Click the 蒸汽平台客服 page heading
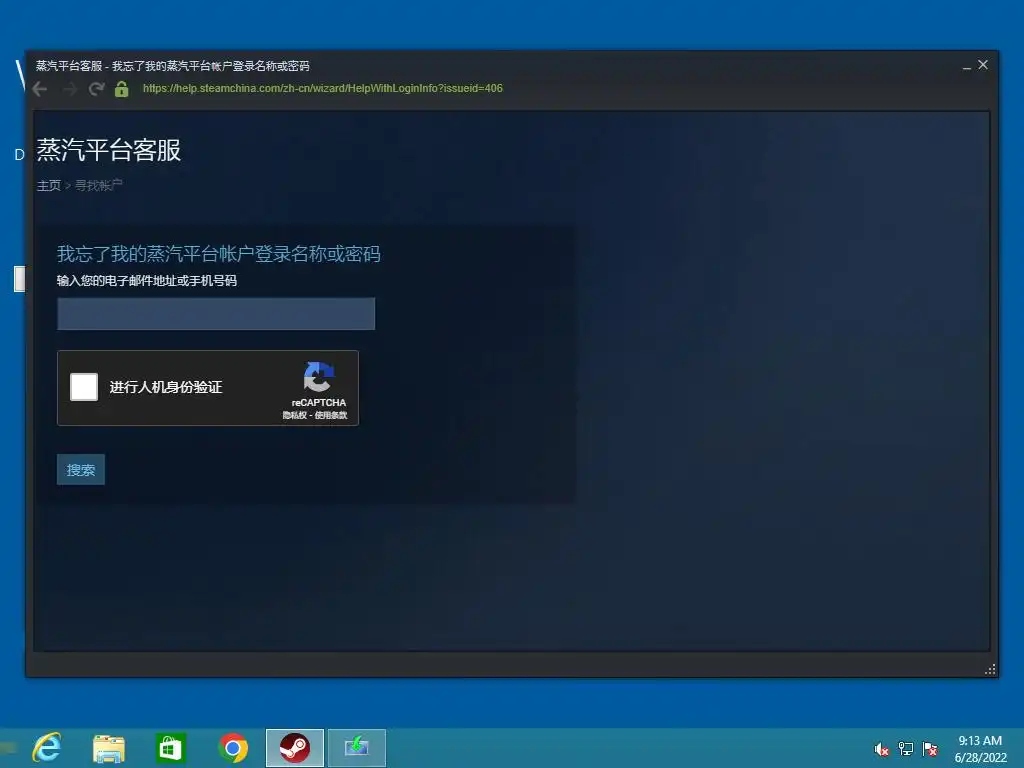The image size is (1024, 768). 108,150
